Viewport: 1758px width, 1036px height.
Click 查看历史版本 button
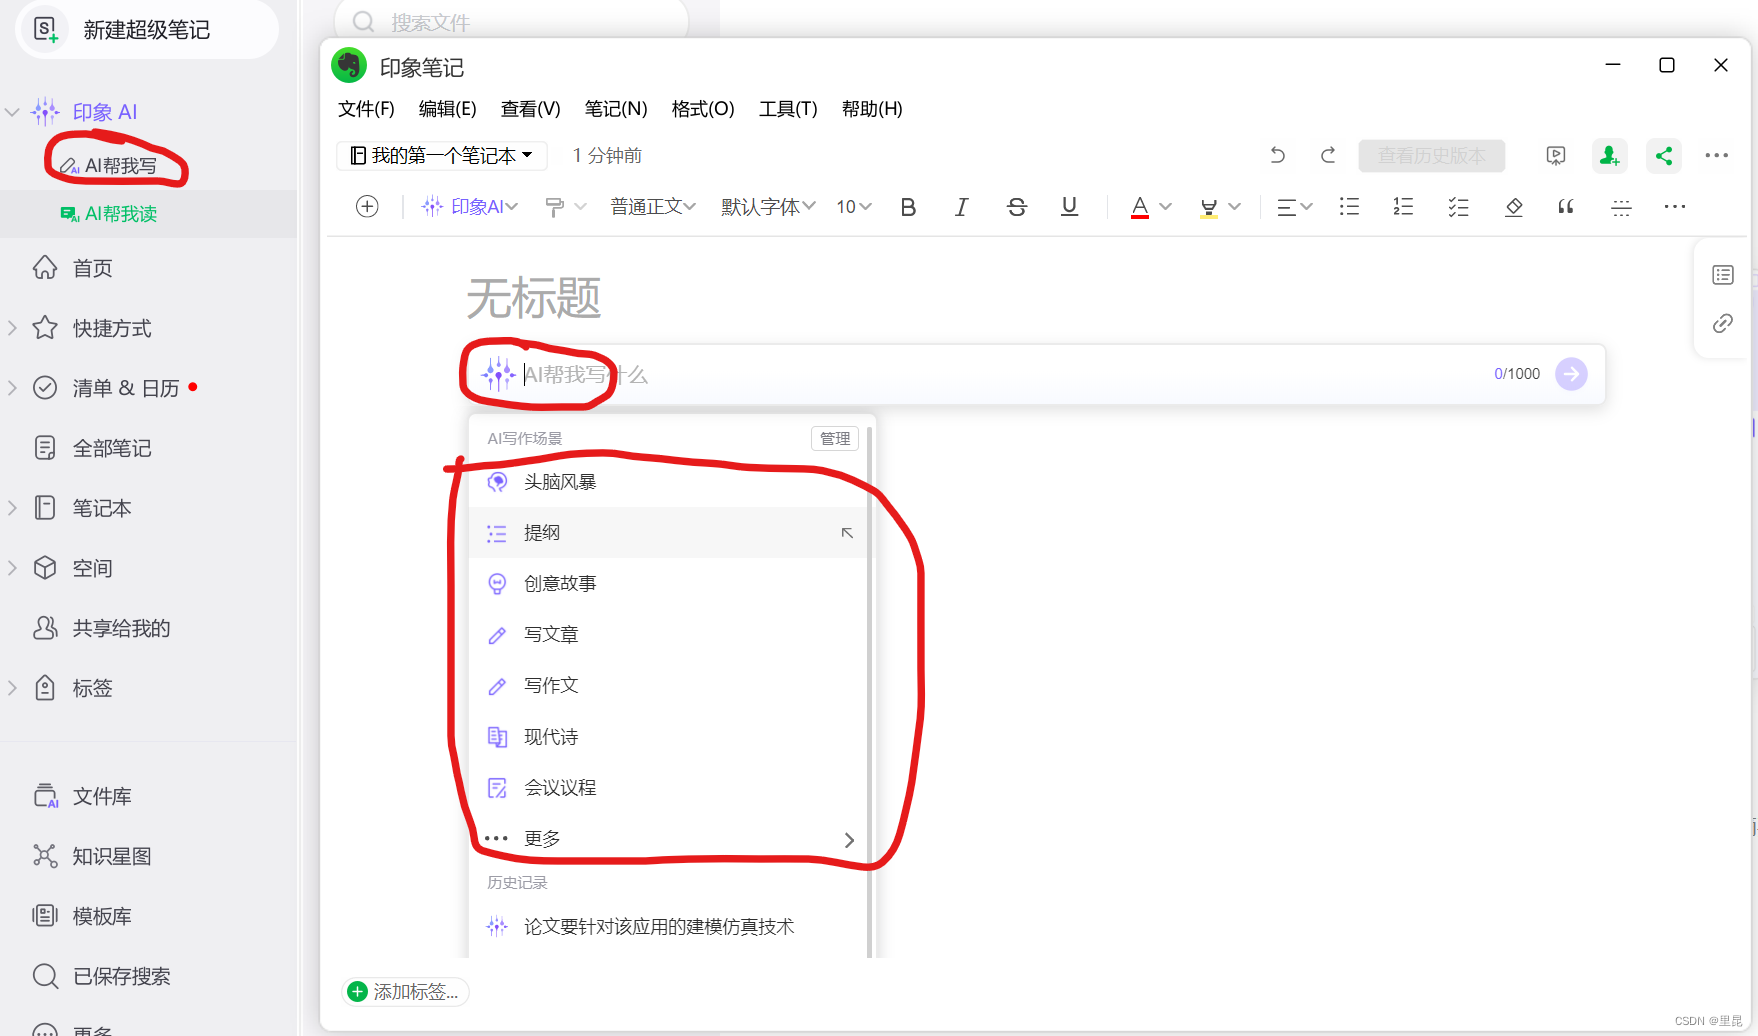click(1432, 156)
